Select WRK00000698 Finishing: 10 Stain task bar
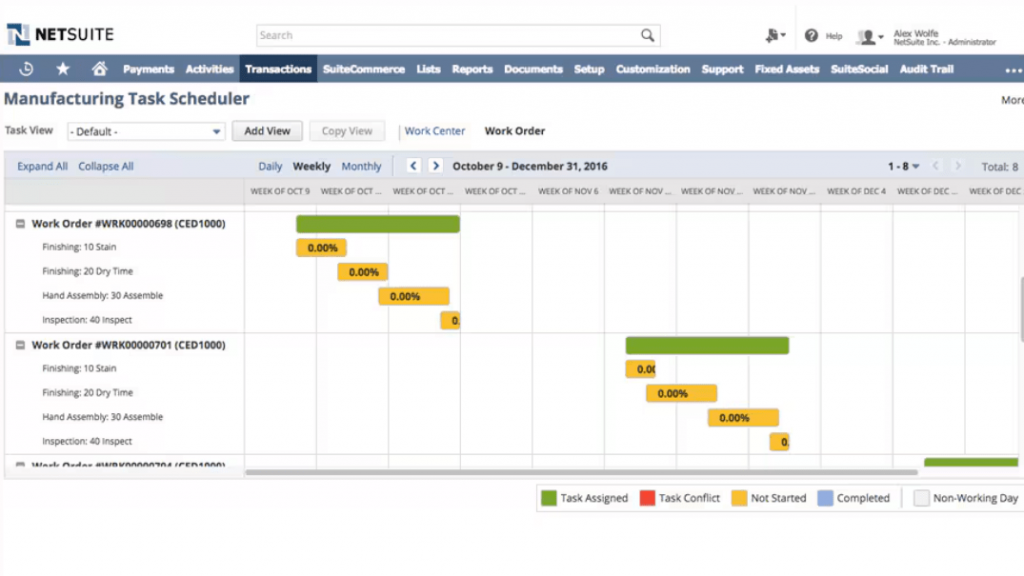This screenshot has width=1024, height=576. pos(321,248)
